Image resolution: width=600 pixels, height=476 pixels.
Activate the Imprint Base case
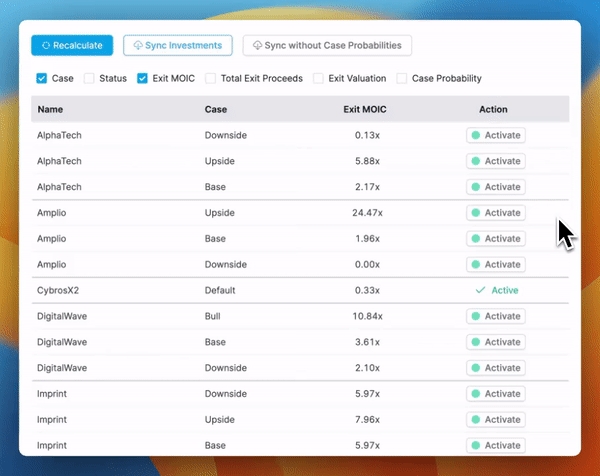(x=496, y=445)
